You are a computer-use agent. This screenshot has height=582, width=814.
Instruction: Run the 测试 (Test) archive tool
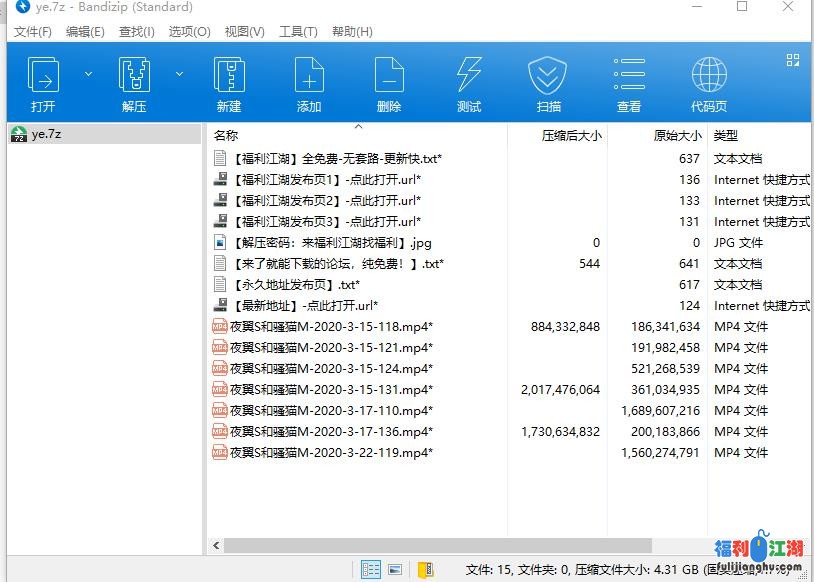pyautogui.click(x=469, y=84)
